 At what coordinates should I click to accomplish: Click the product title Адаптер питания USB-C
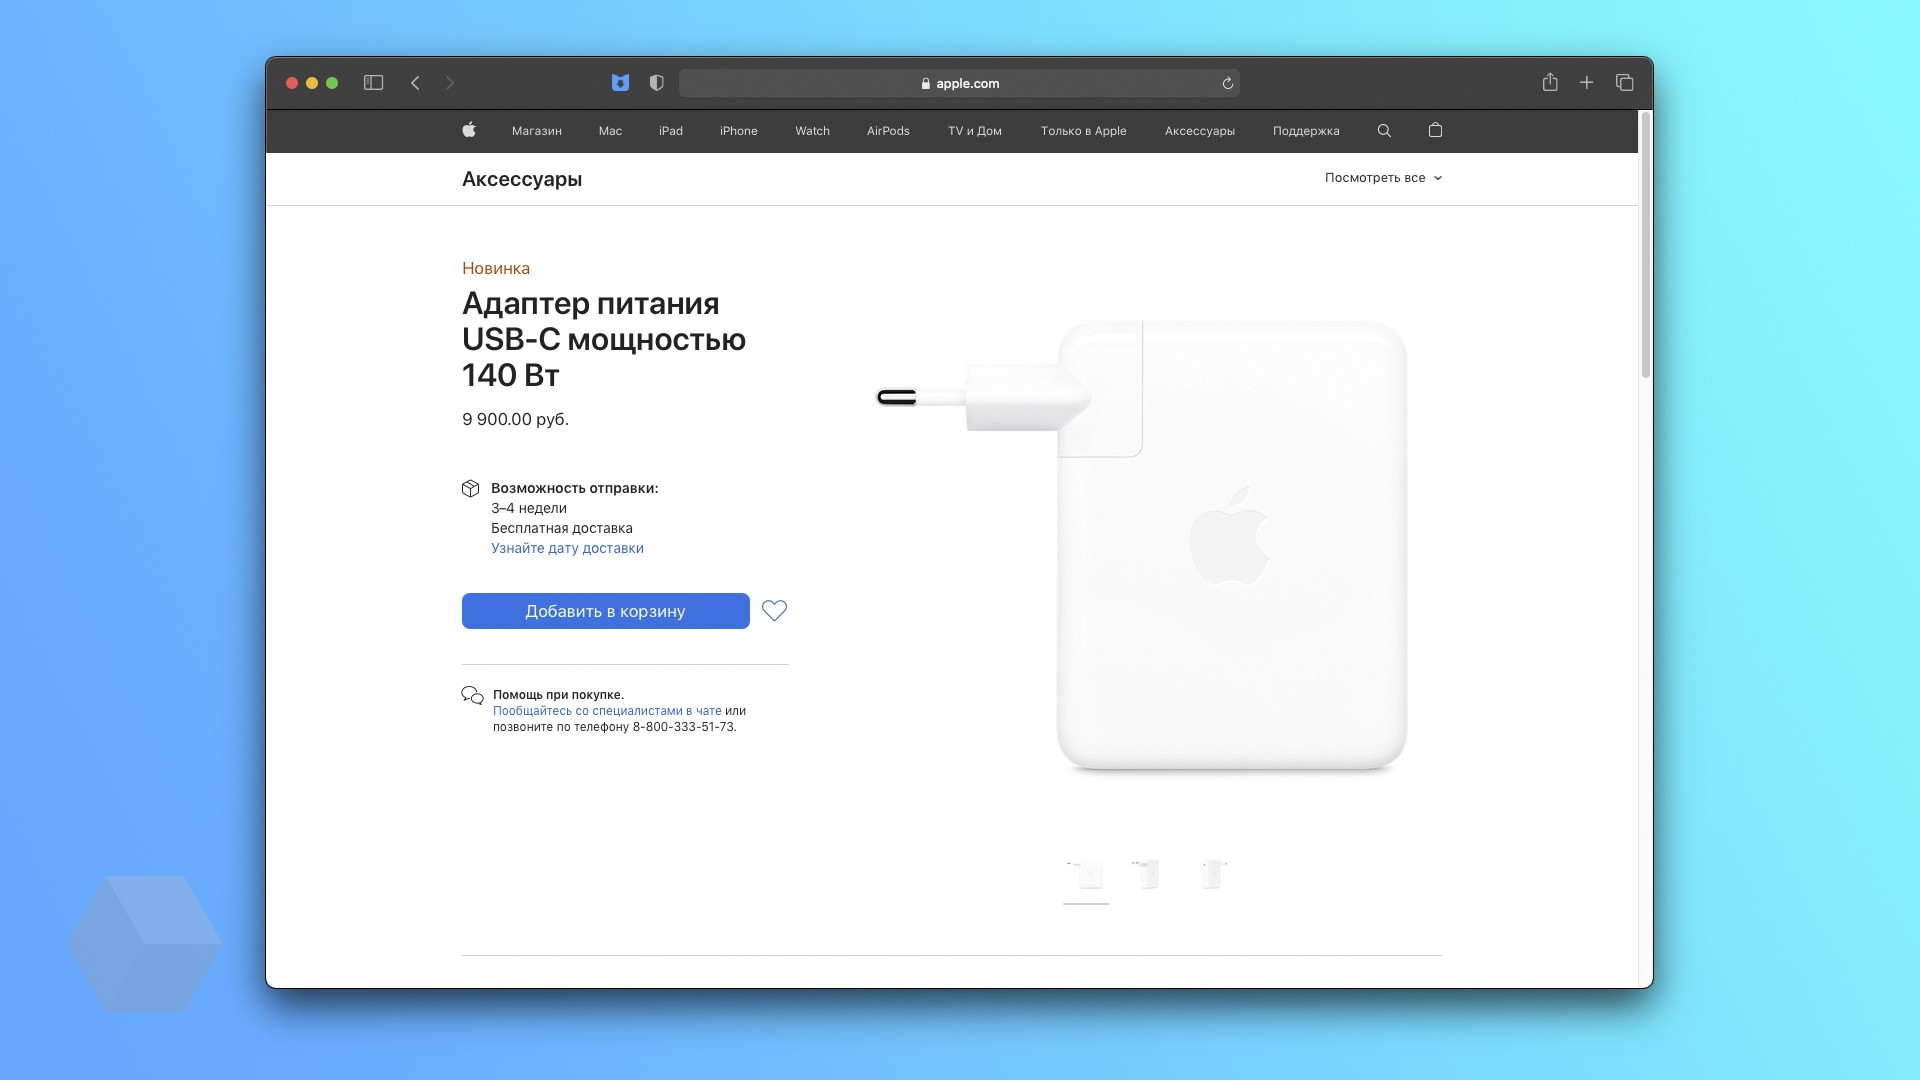604,339
